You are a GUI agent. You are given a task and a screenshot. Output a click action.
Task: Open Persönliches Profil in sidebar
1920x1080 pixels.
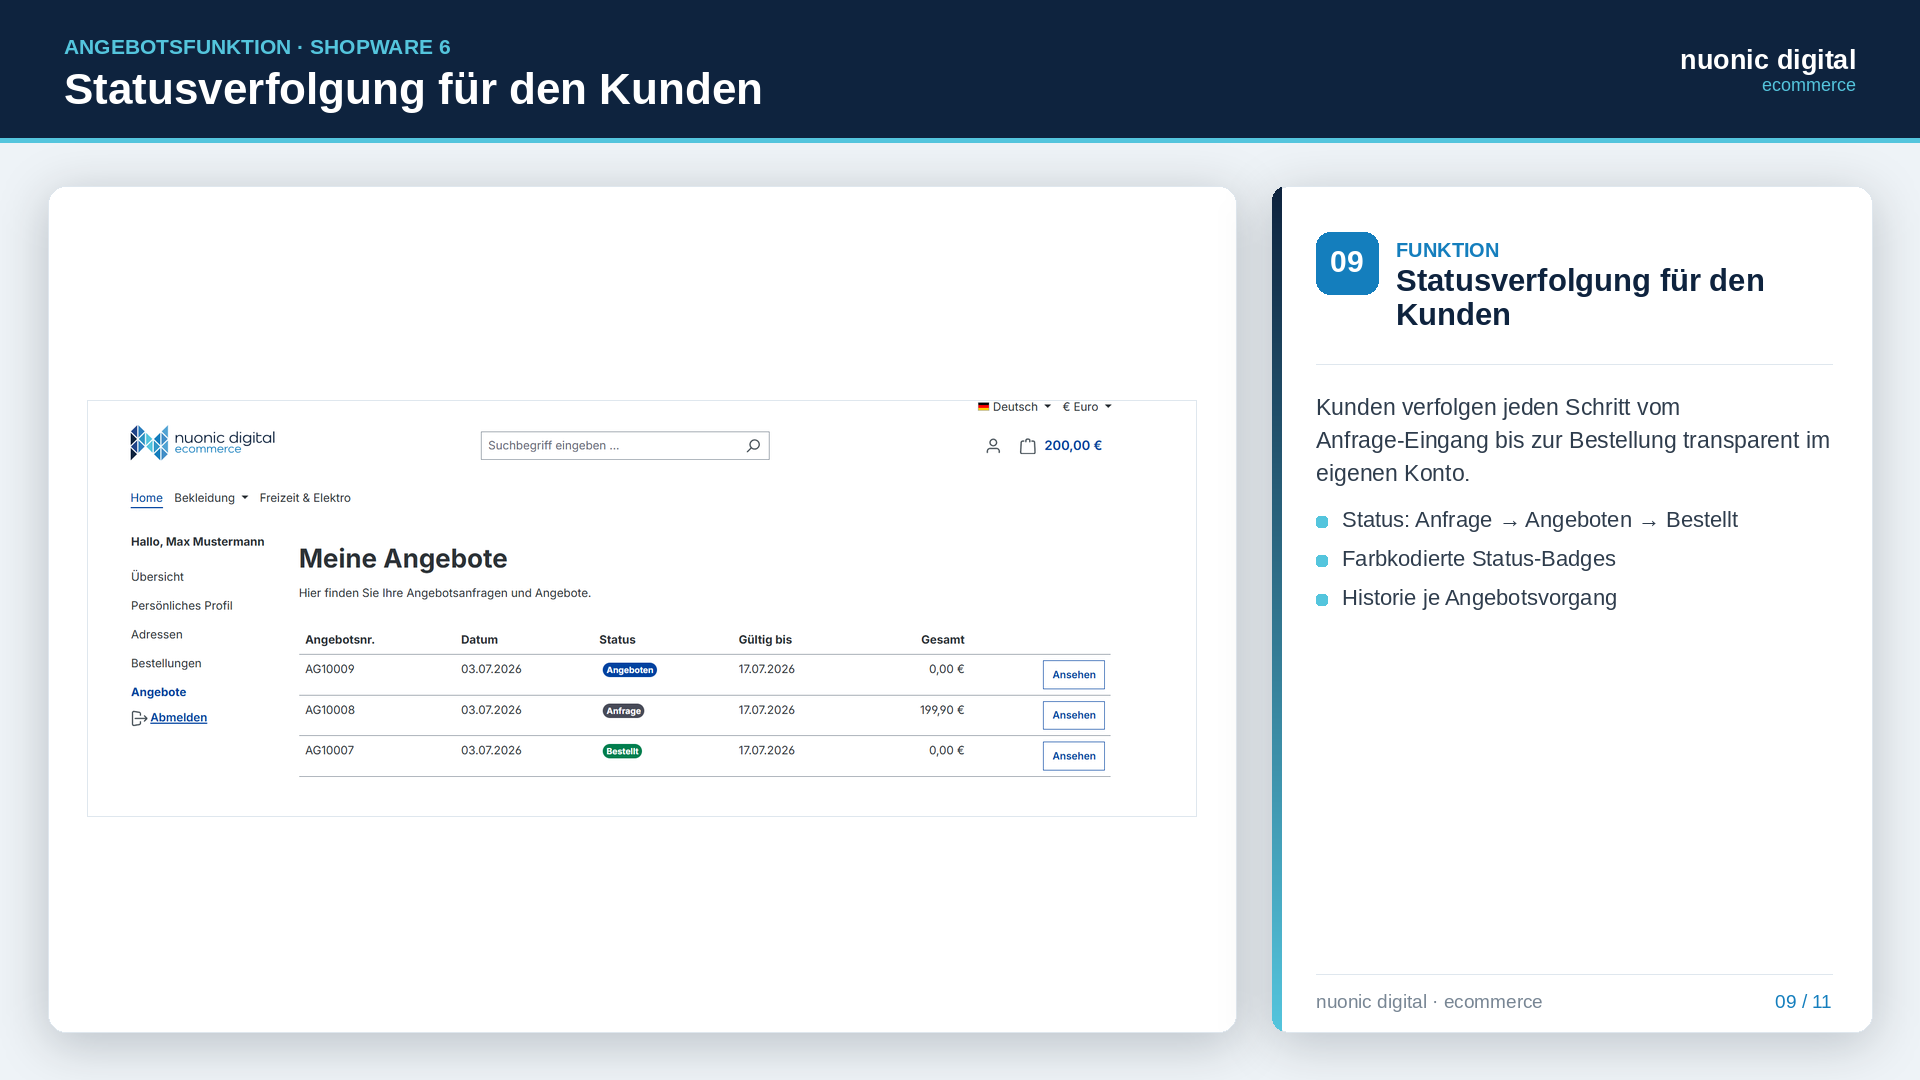tap(181, 606)
